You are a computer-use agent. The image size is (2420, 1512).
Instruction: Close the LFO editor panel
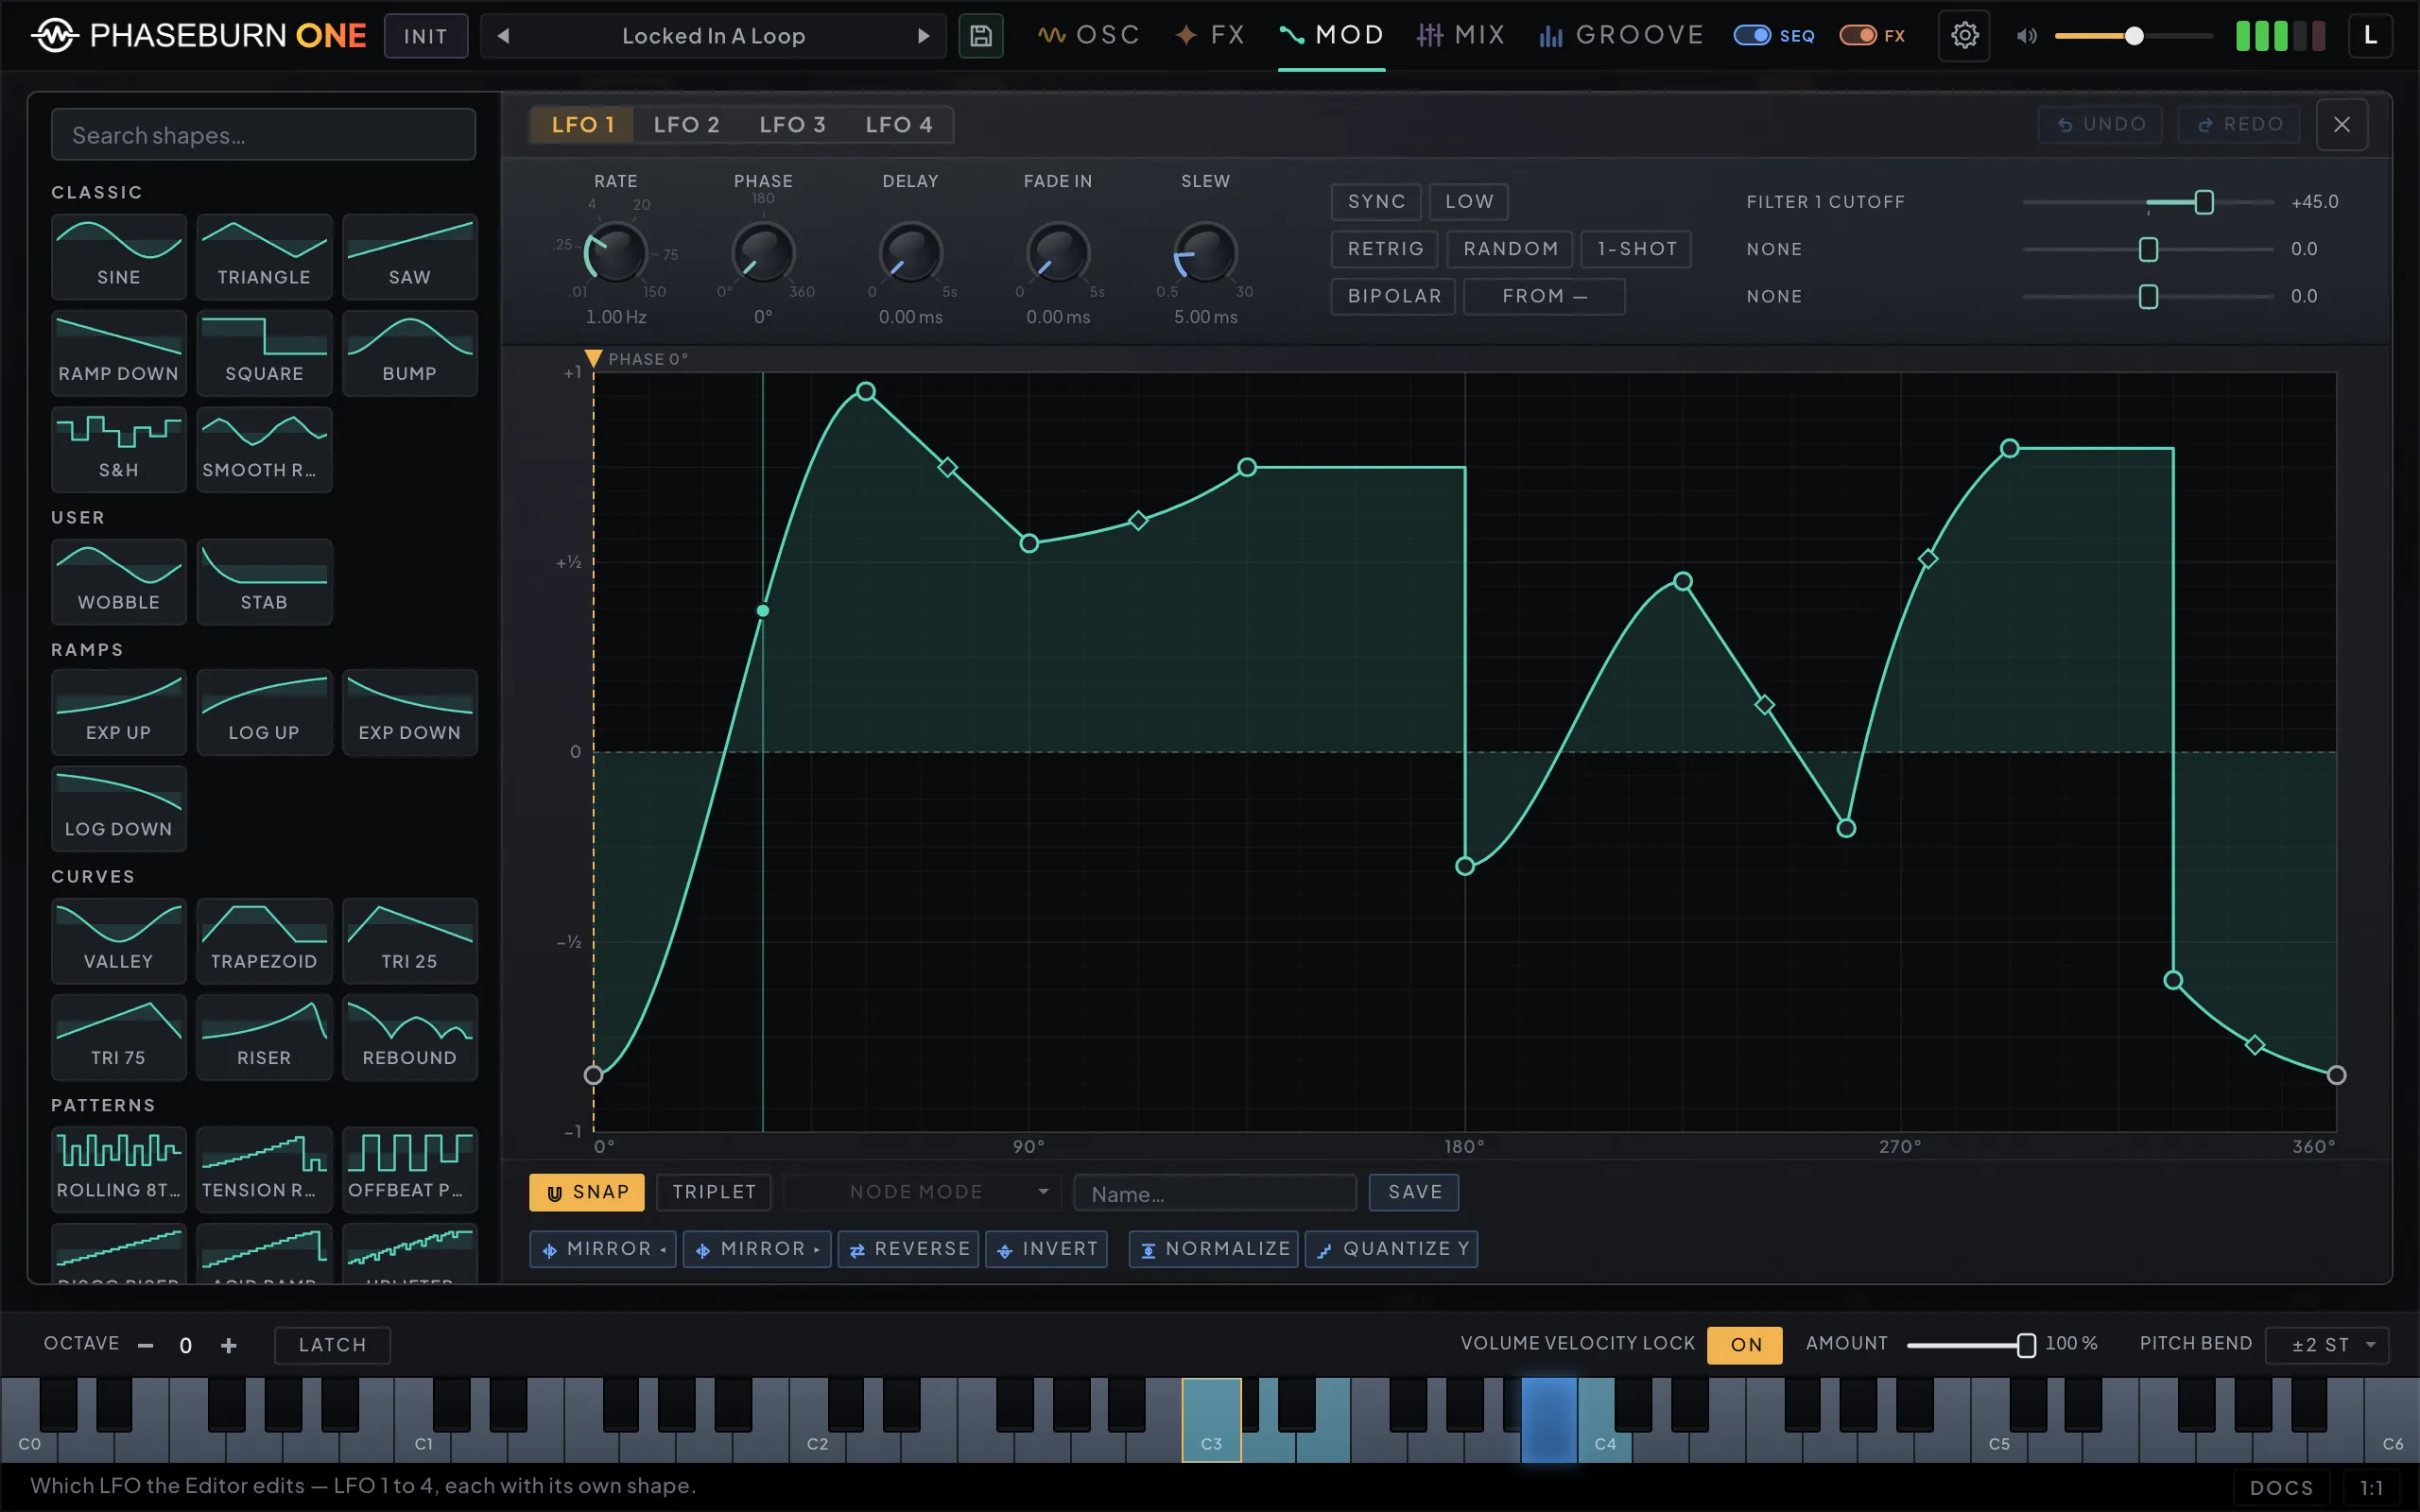pos(2342,124)
